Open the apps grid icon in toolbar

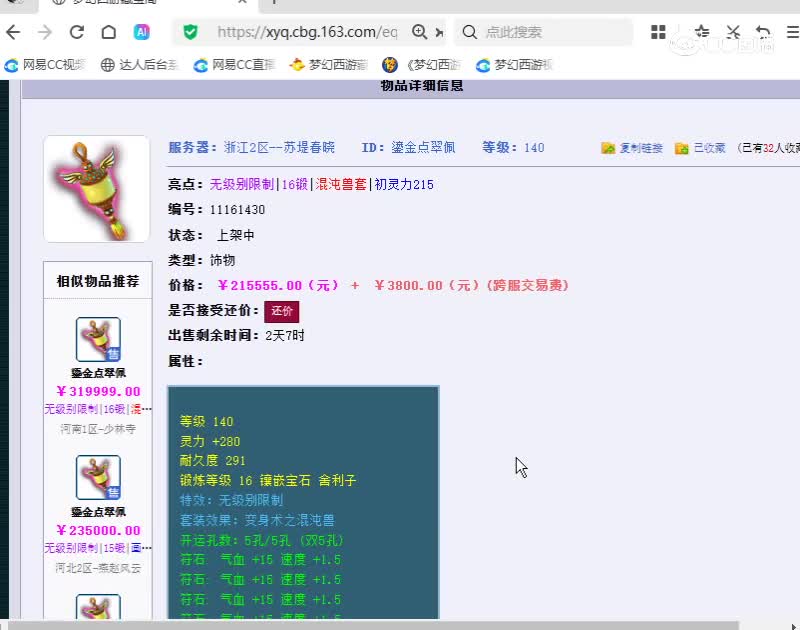click(x=658, y=32)
